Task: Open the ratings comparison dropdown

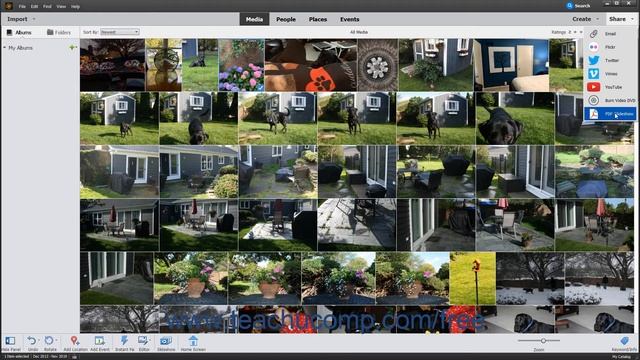Action: tap(570, 32)
